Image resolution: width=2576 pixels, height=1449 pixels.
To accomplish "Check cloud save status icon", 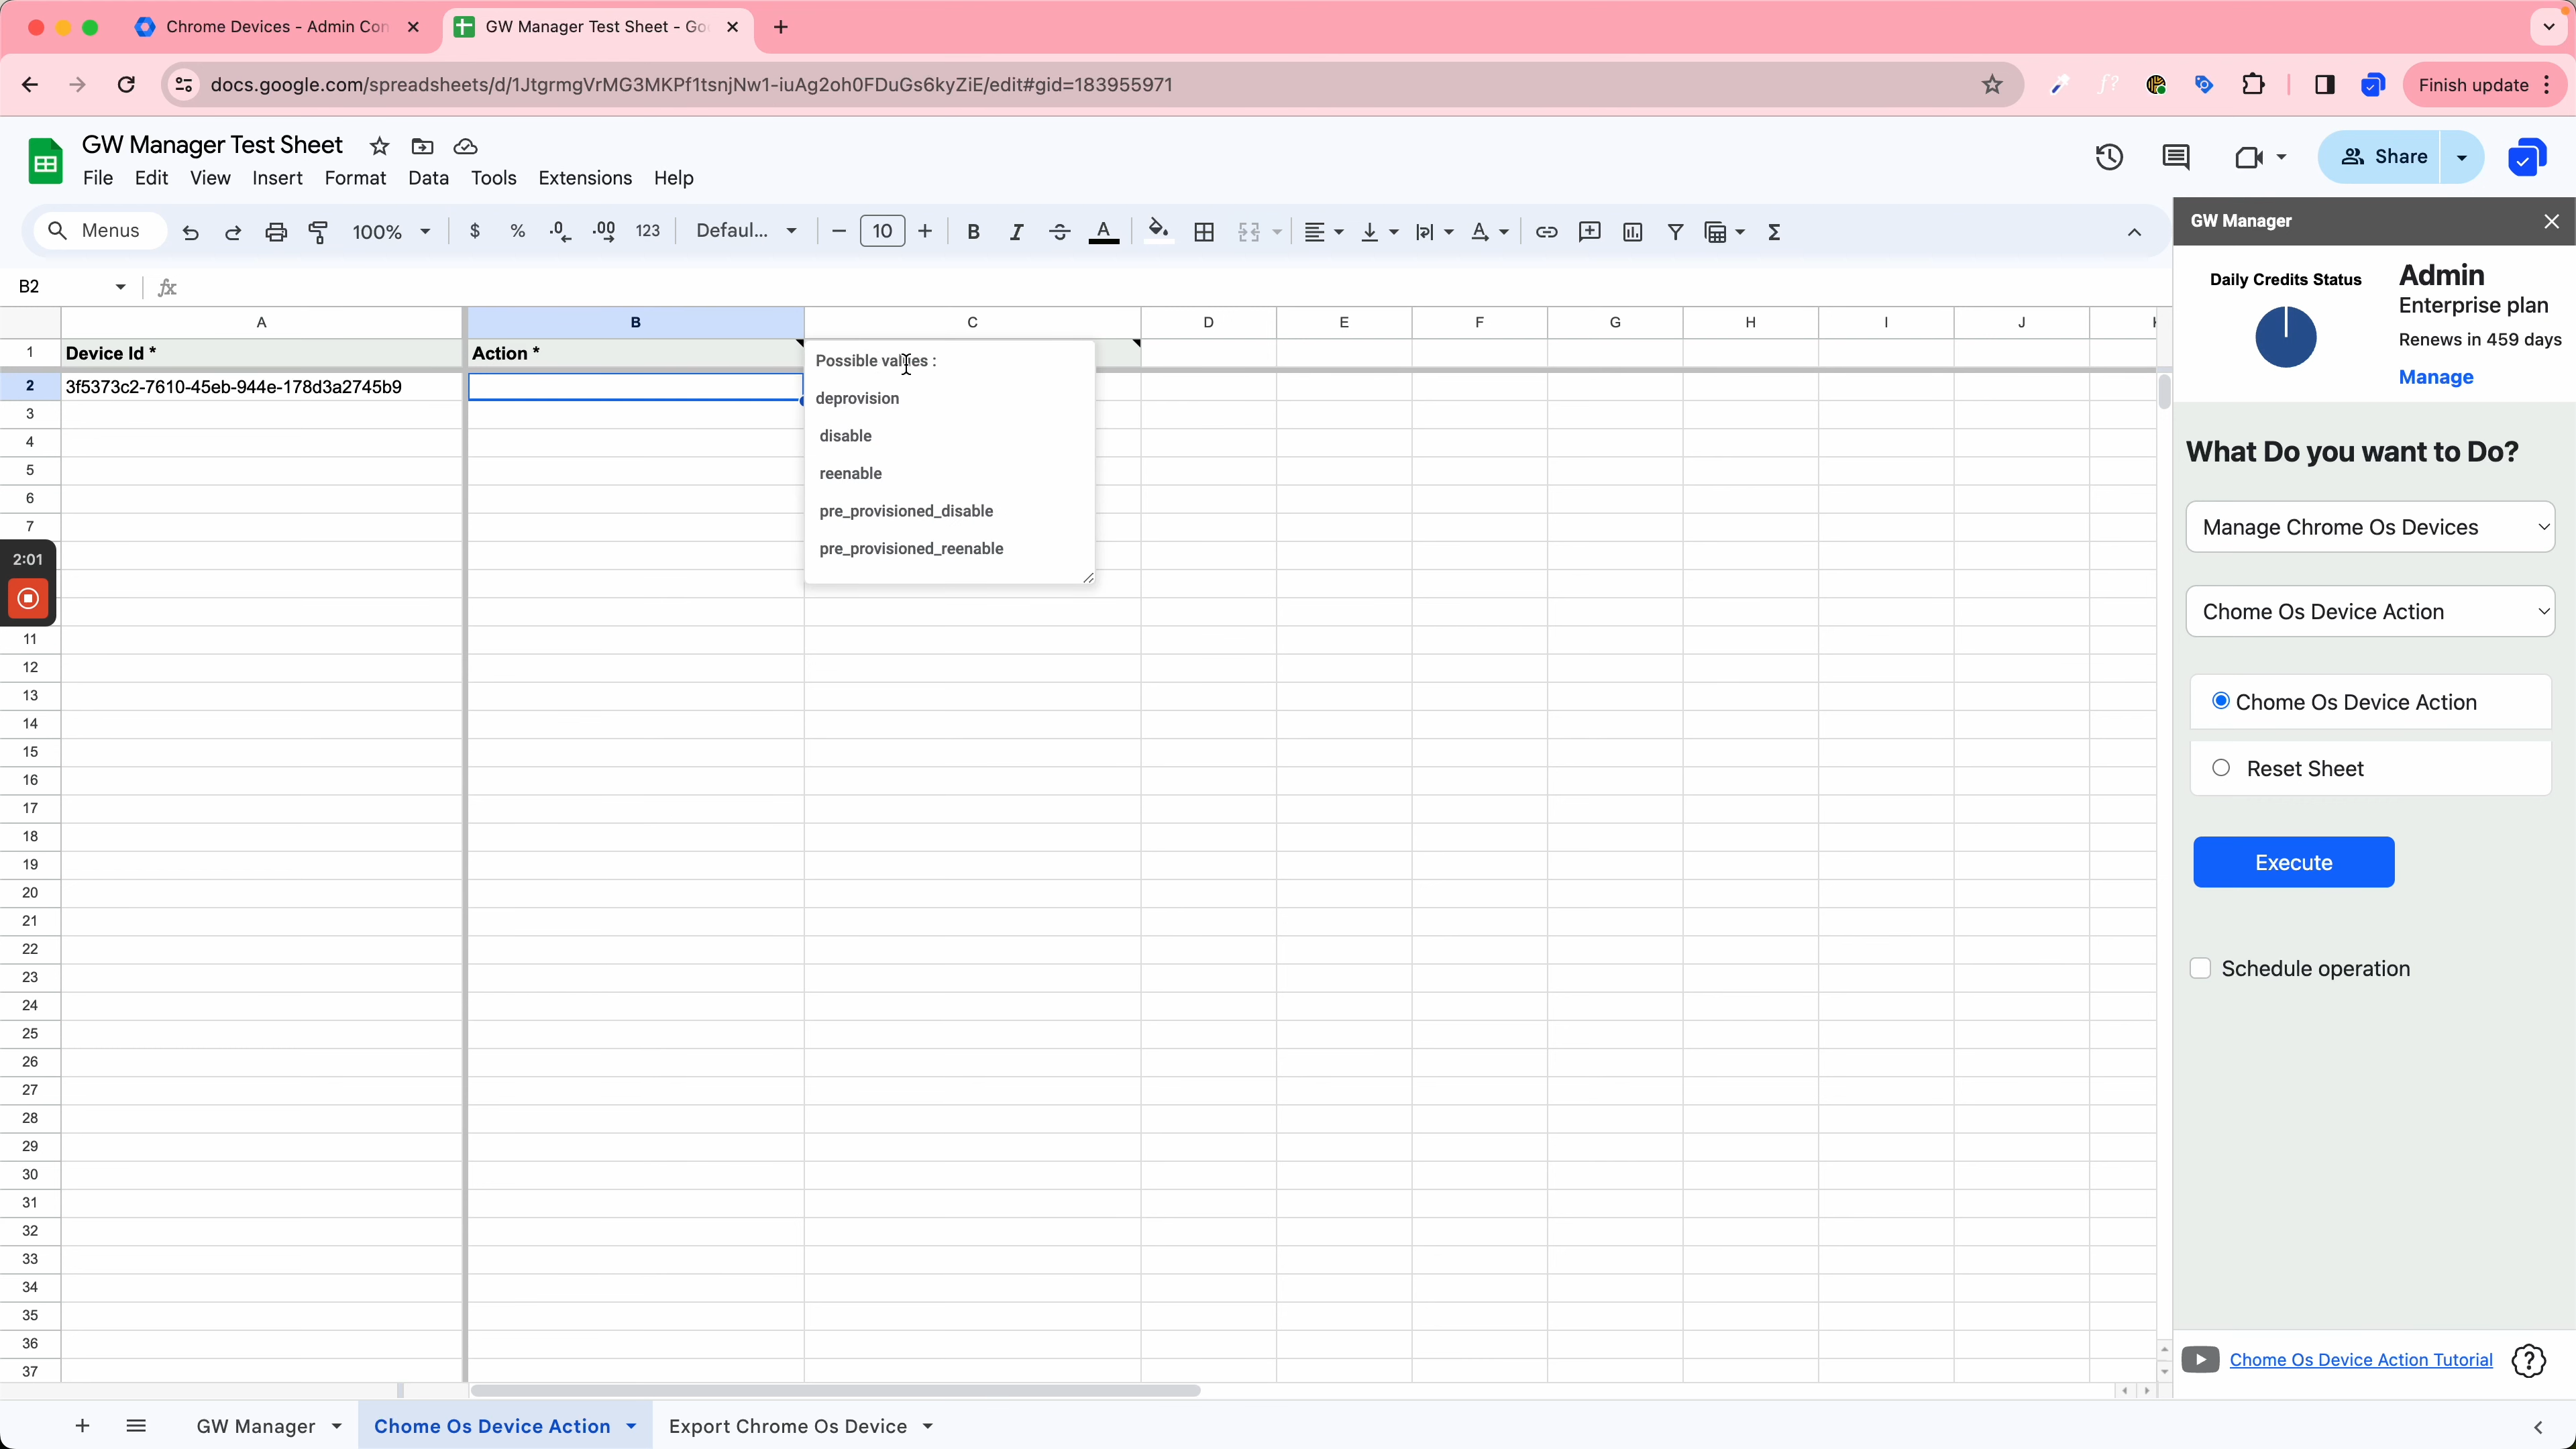I will click(x=465, y=147).
